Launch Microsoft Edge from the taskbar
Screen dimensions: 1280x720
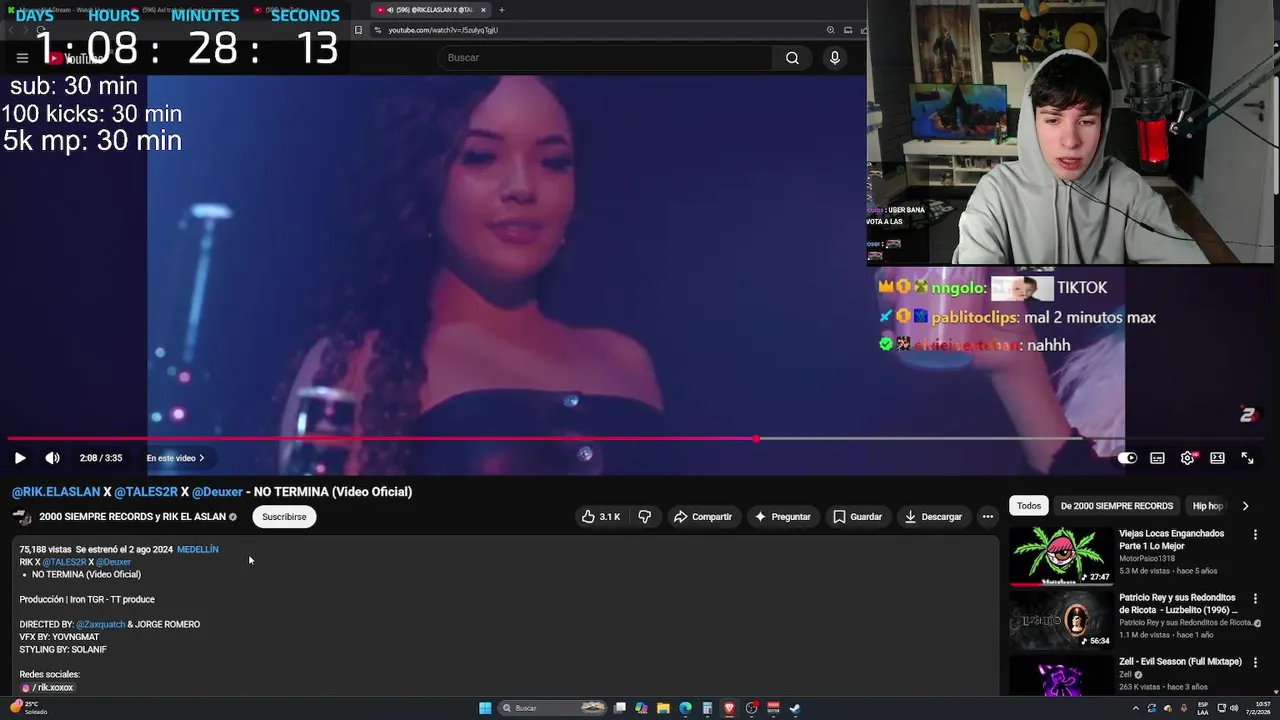click(685, 708)
